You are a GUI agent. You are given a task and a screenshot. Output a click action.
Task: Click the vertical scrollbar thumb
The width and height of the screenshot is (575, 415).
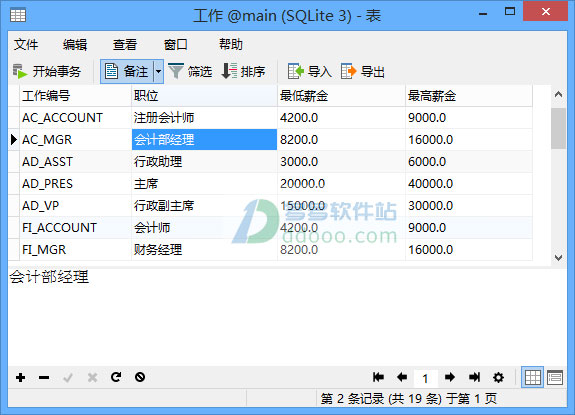[558, 128]
